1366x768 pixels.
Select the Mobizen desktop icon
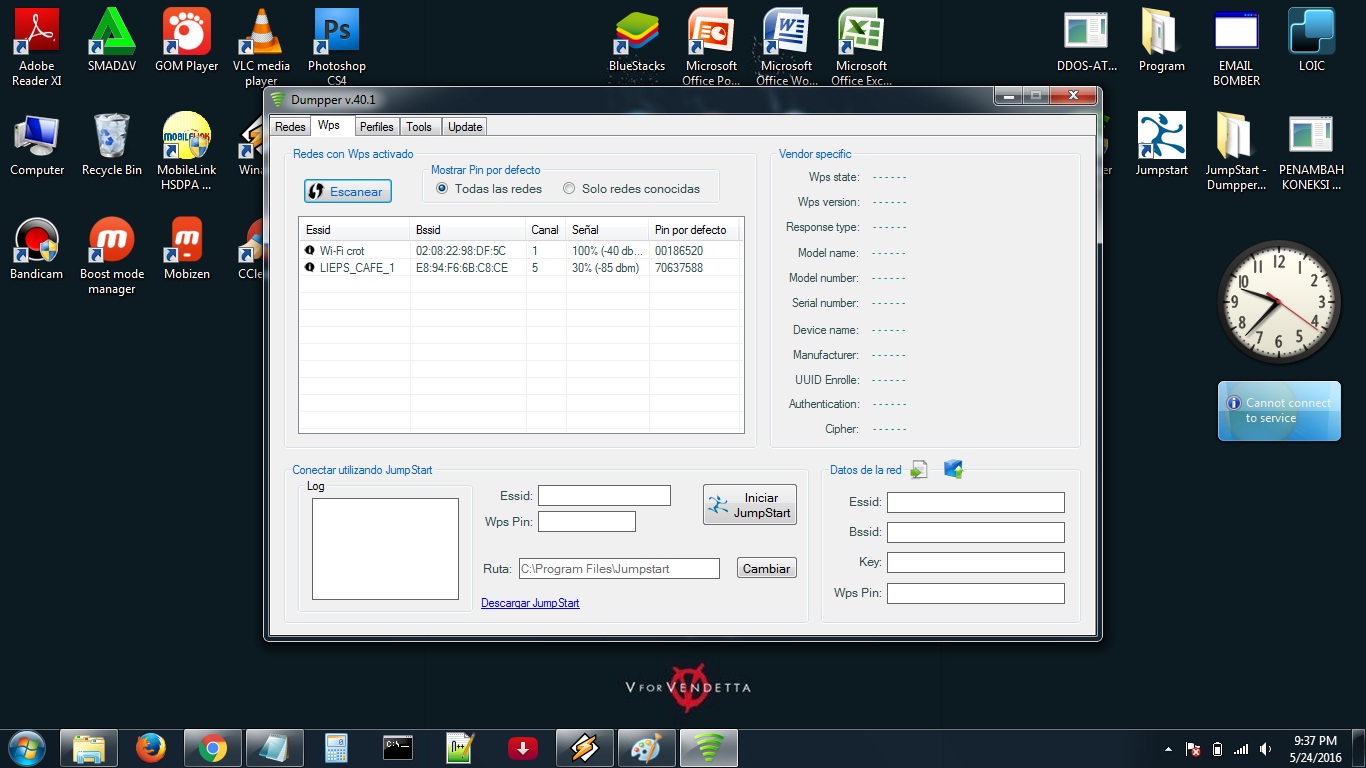[187, 248]
